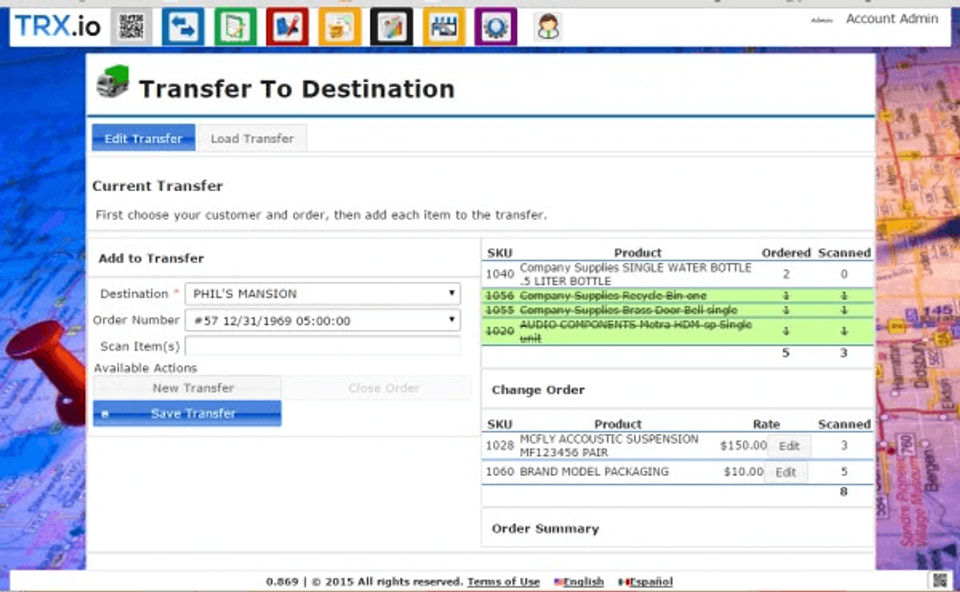
Task: Click the $10.00 rate value
Action: pyautogui.click(x=743, y=472)
